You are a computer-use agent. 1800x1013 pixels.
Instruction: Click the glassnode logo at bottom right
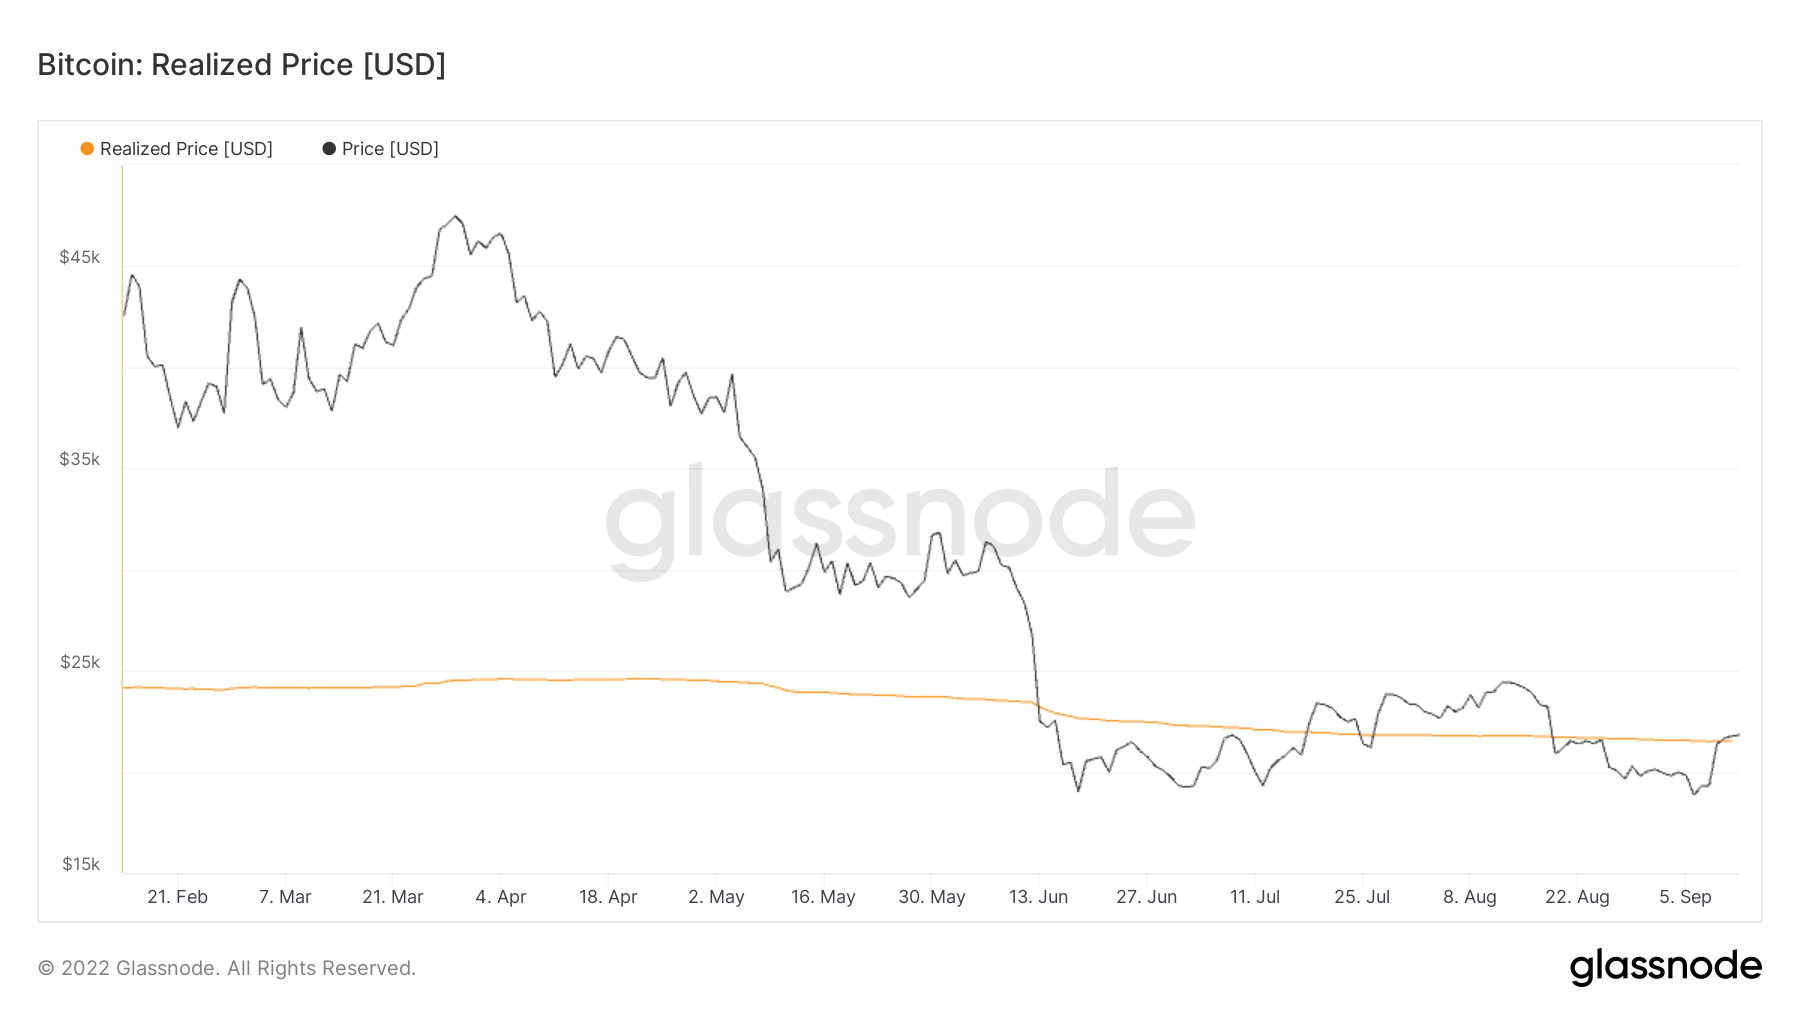coord(1665,967)
